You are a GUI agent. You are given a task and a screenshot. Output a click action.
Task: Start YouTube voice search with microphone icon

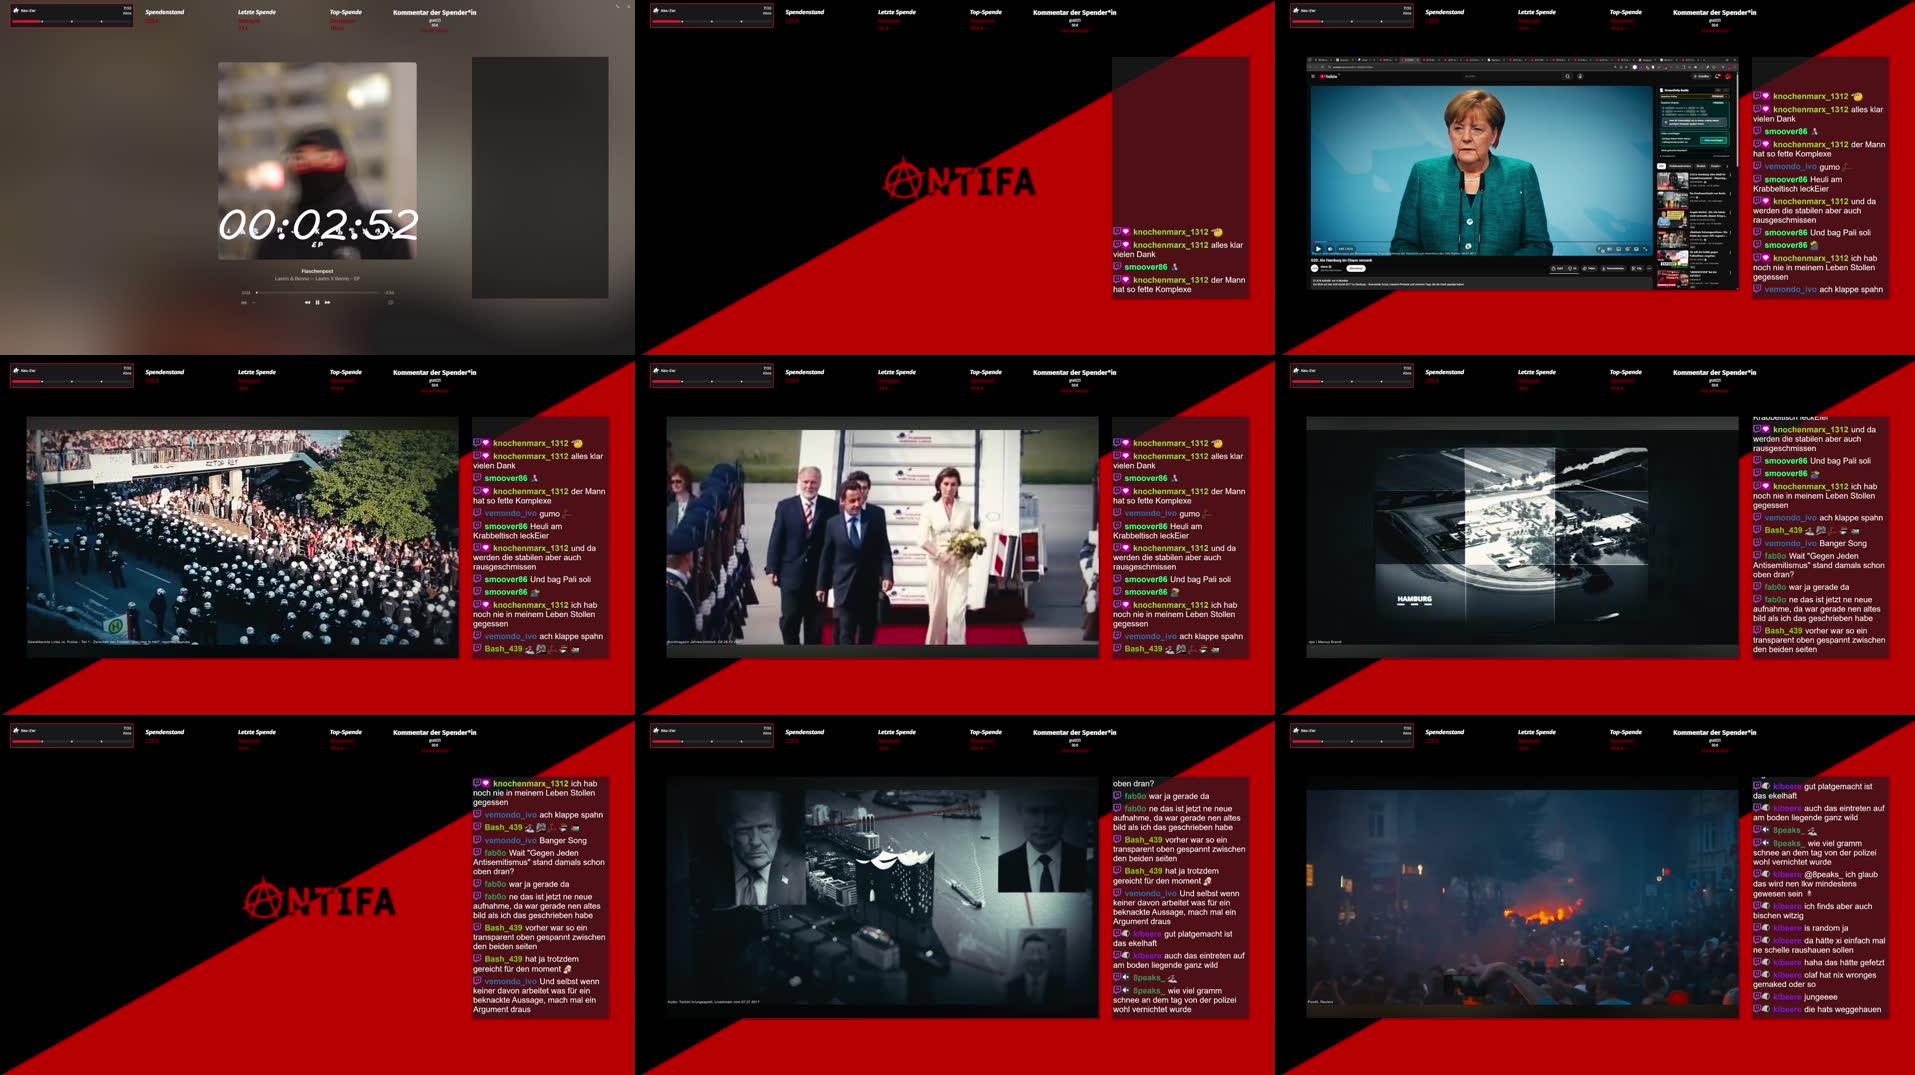1580,76
